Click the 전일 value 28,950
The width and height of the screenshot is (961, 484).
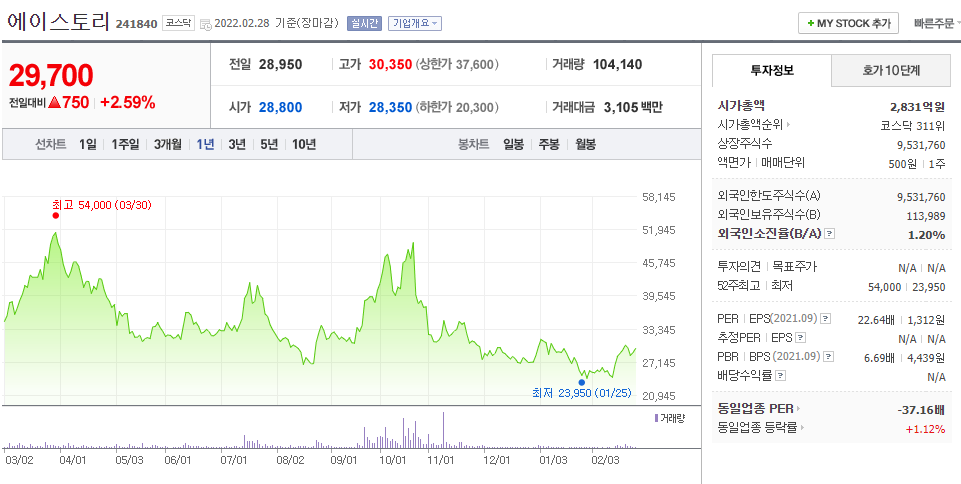(x=281, y=64)
